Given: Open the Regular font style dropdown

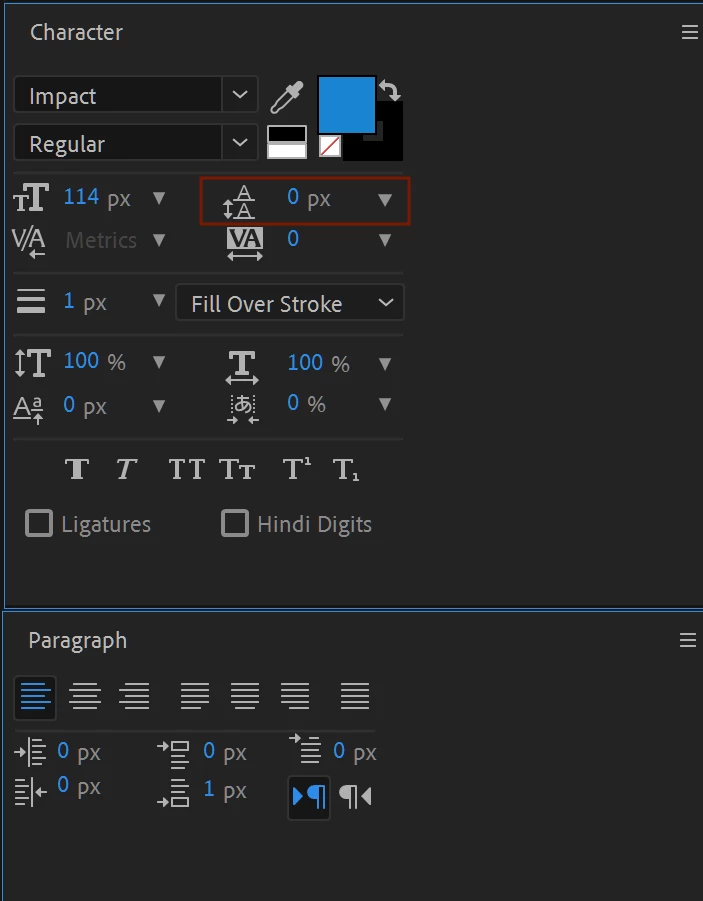Looking at the screenshot, I should 239,143.
